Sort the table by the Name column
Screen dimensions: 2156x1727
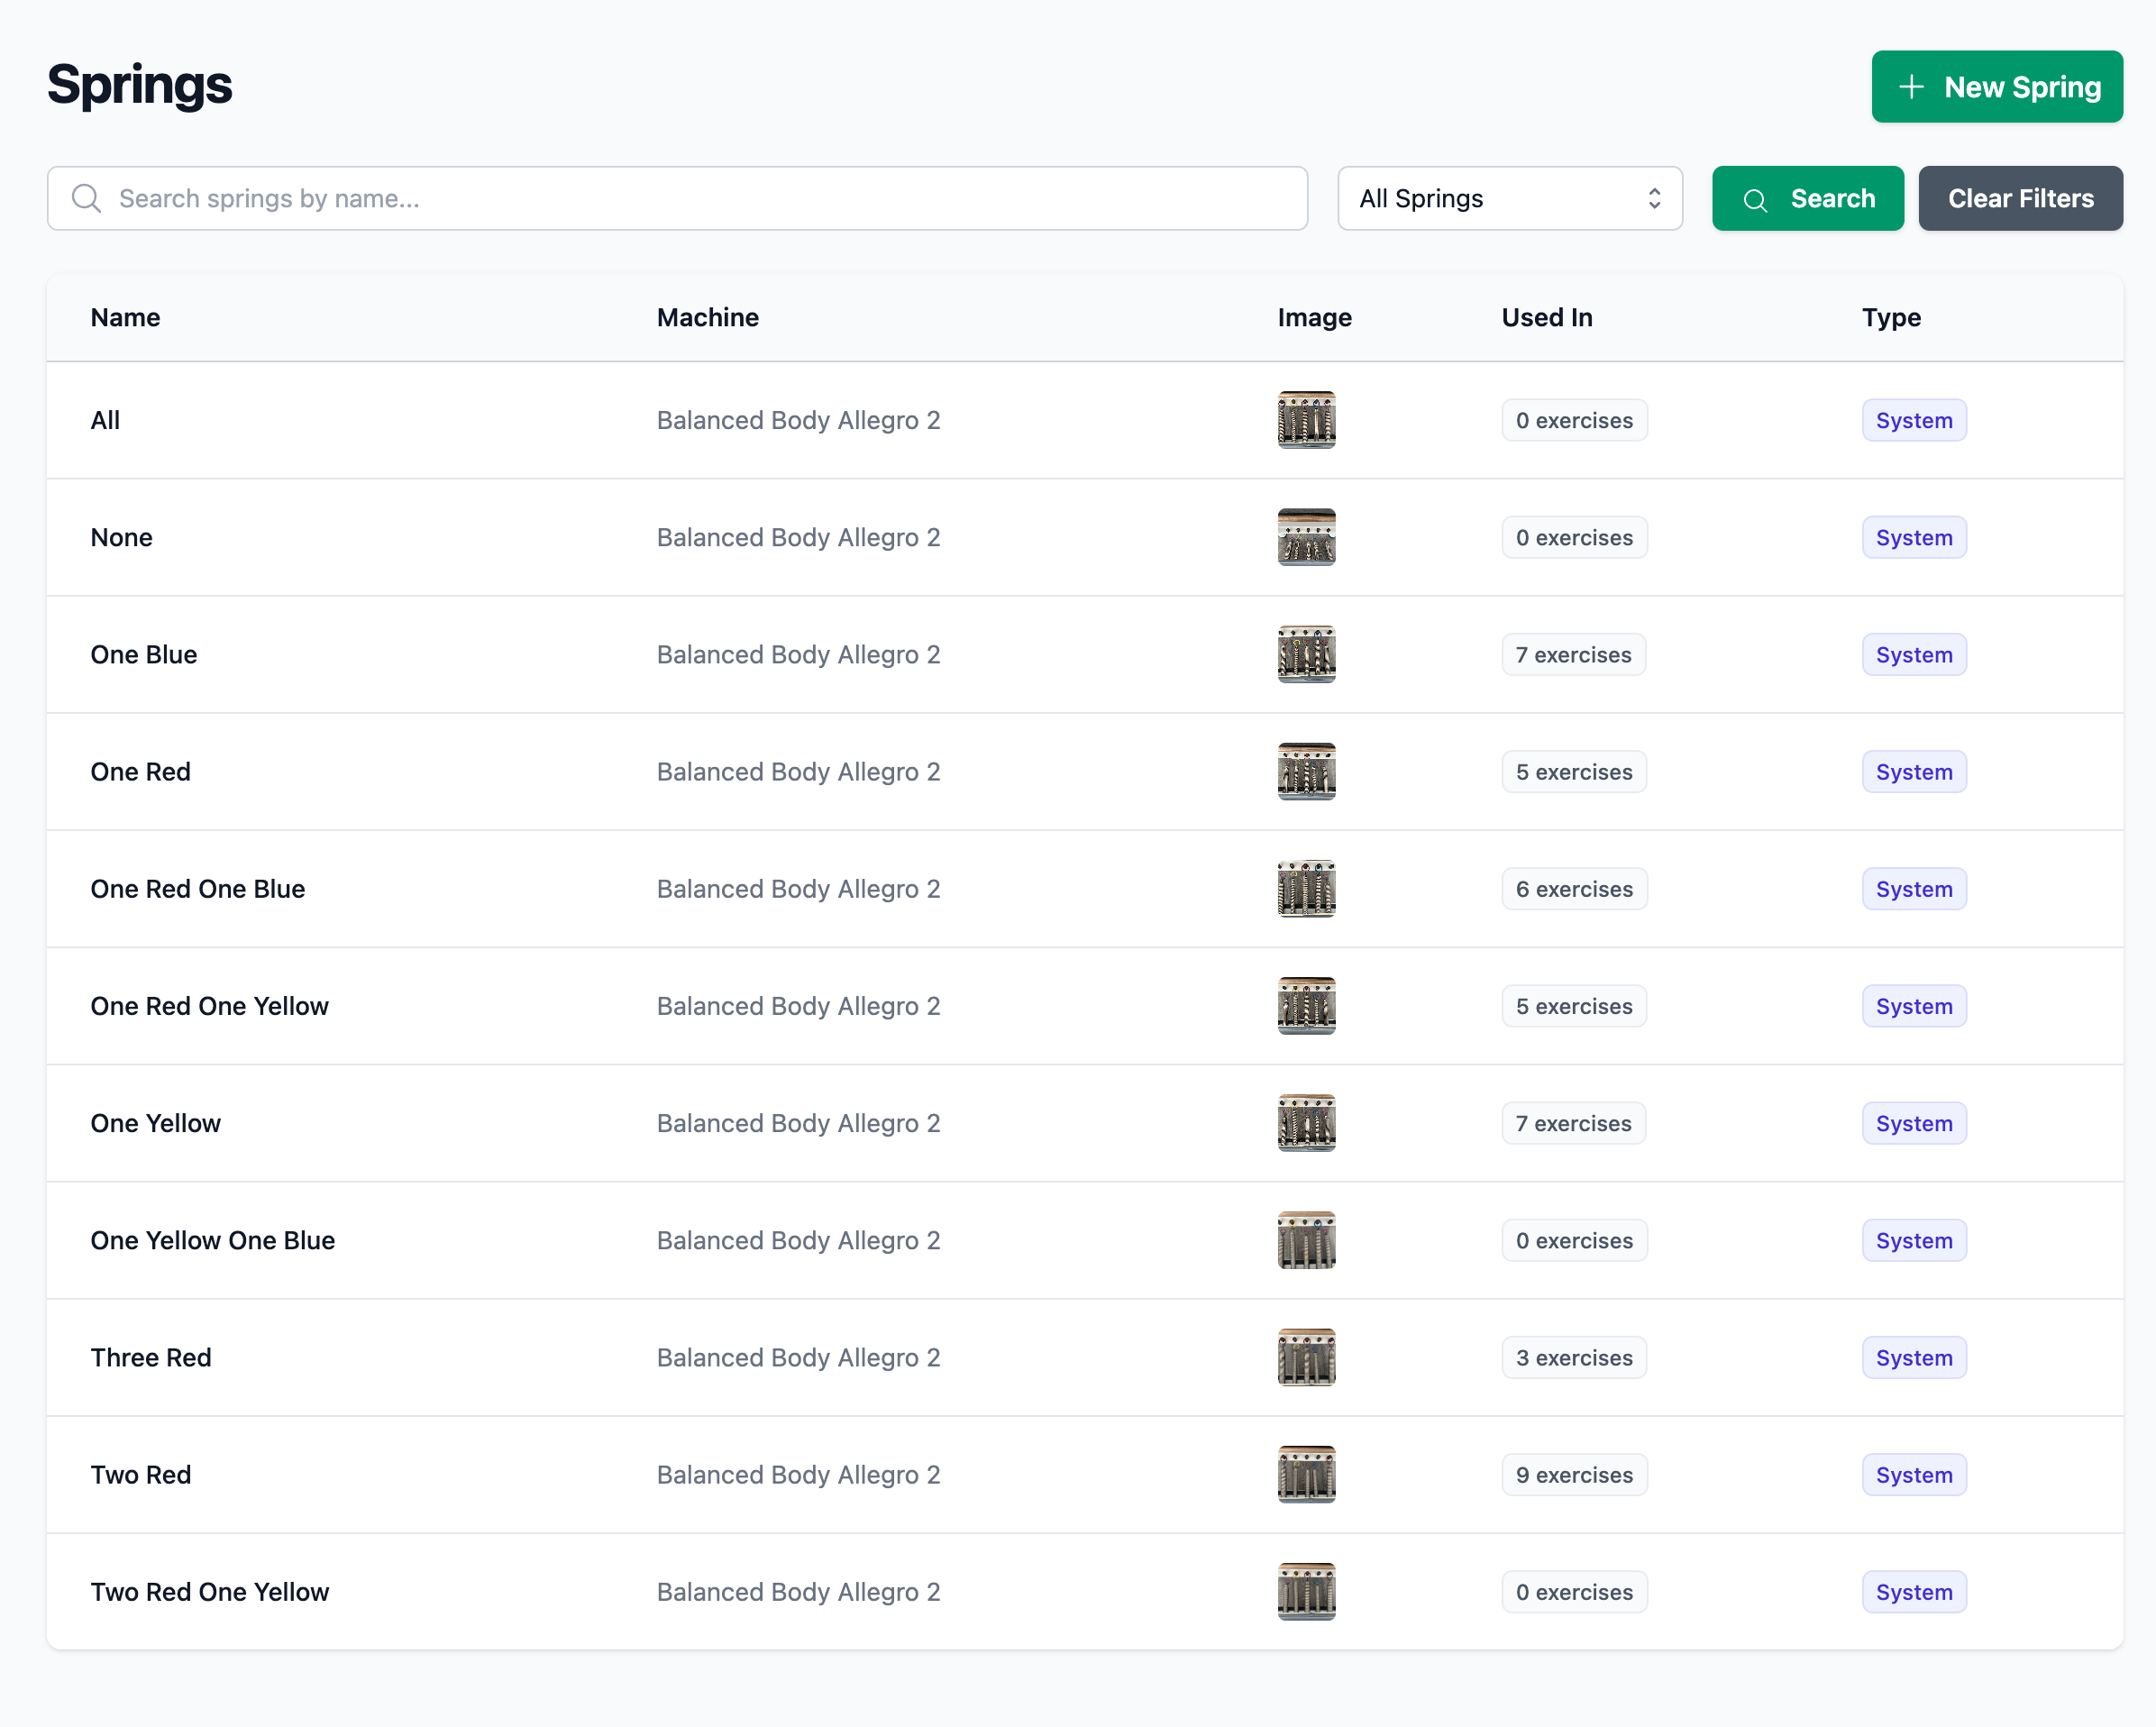click(124, 317)
